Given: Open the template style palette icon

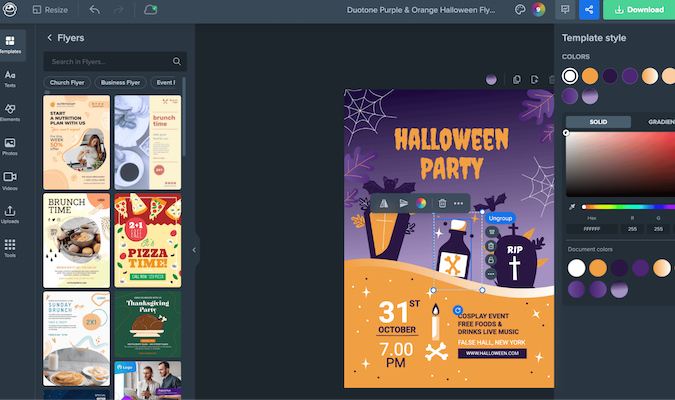Looking at the screenshot, I should coord(520,9).
